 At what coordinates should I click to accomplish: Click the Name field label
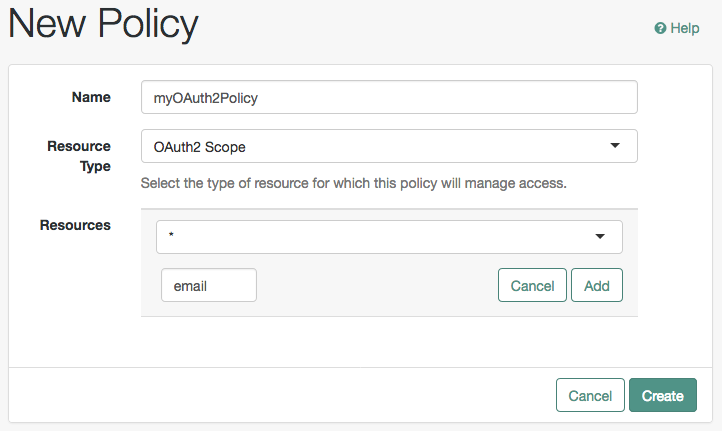pos(91,97)
